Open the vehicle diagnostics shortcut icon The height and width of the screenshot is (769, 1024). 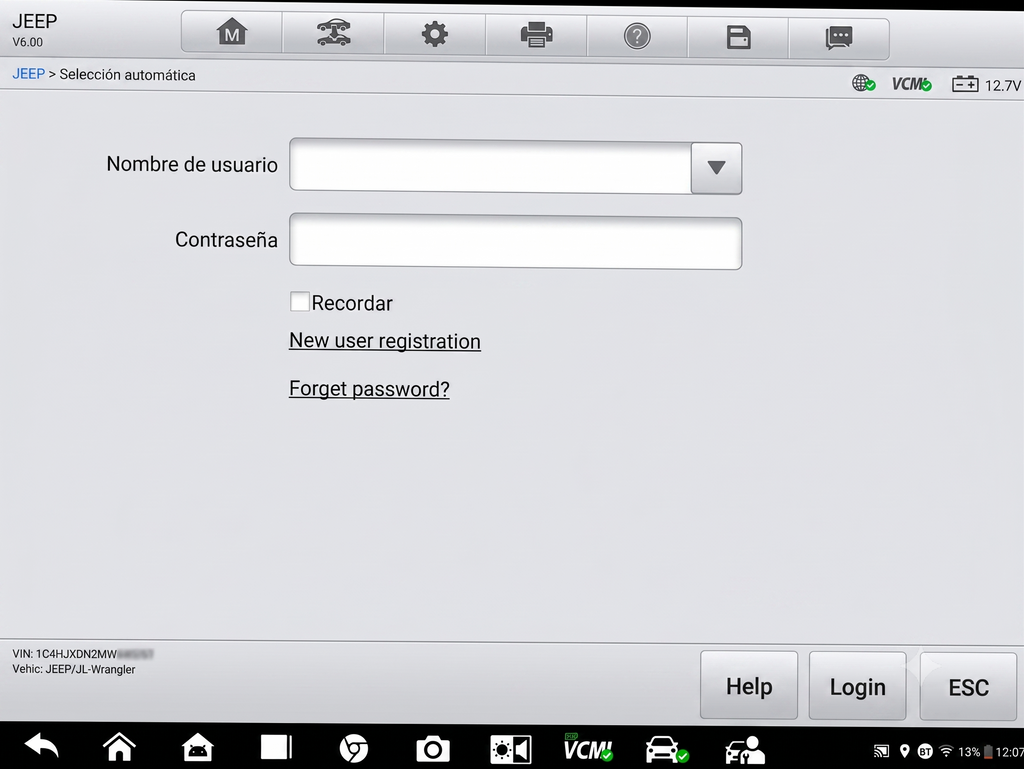click(x=667, y=750)
